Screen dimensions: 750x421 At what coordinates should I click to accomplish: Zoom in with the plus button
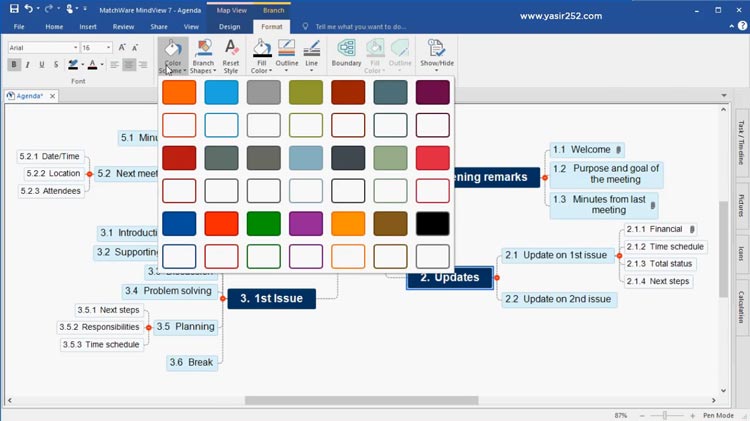pyautogui.click(x=692, y=415)
